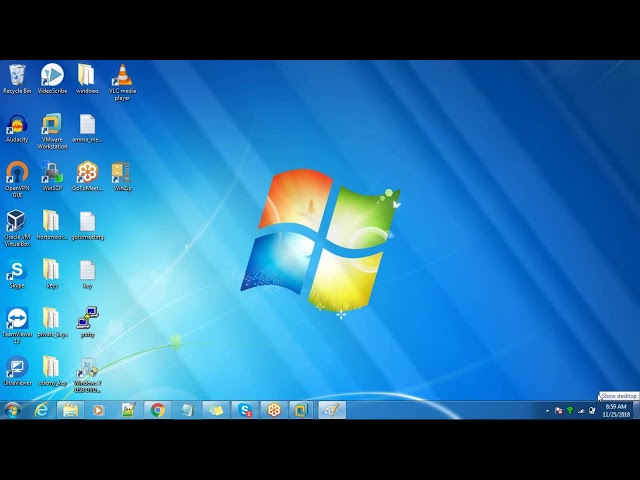Select the WinSCP desktop shortcut
Screen dimensions: 640x480
tap(52, 176)
